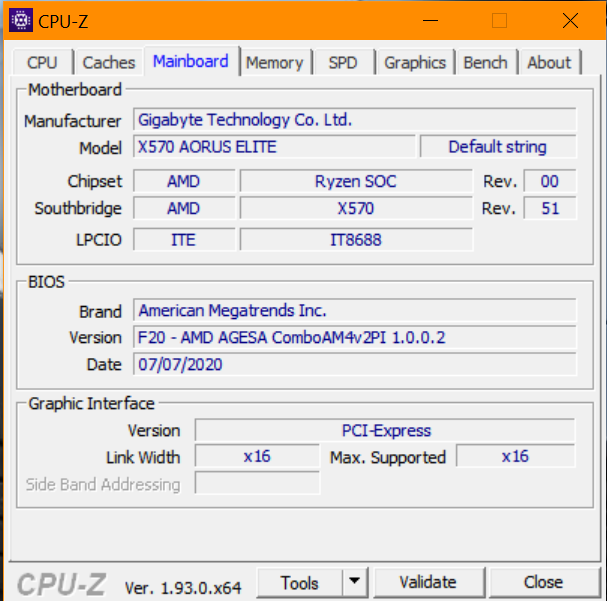Screen dimensions: 607x601
Task: Click the southbridge Rev. 51 value
Action: click(x=550, y=208)
